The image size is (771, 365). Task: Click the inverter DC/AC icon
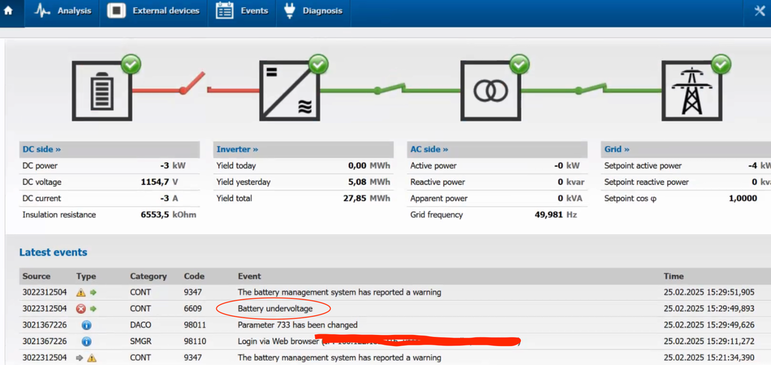[x=290, y=91]
